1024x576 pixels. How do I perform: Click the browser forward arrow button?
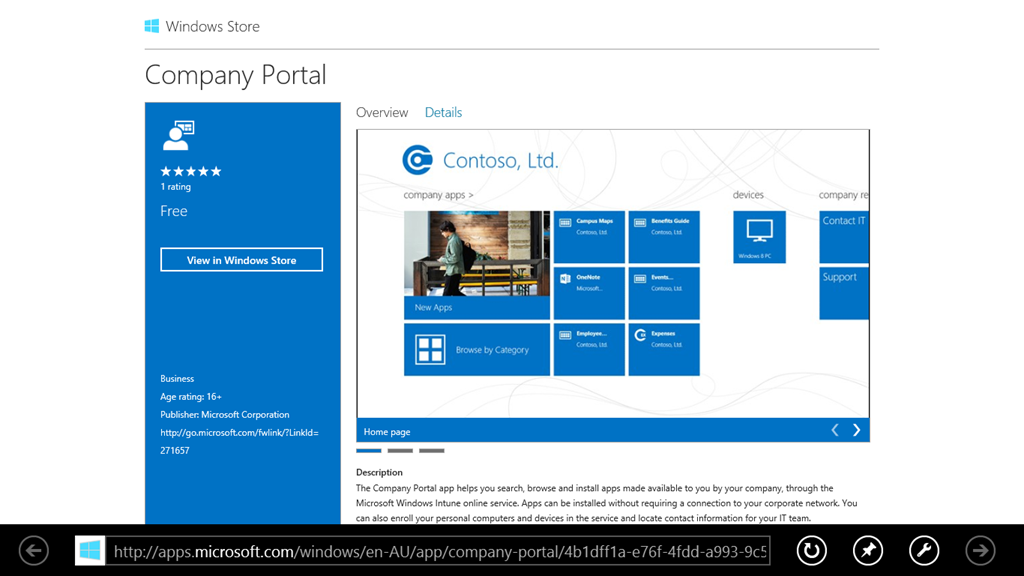pyautogui.click(x=980, y=550)
